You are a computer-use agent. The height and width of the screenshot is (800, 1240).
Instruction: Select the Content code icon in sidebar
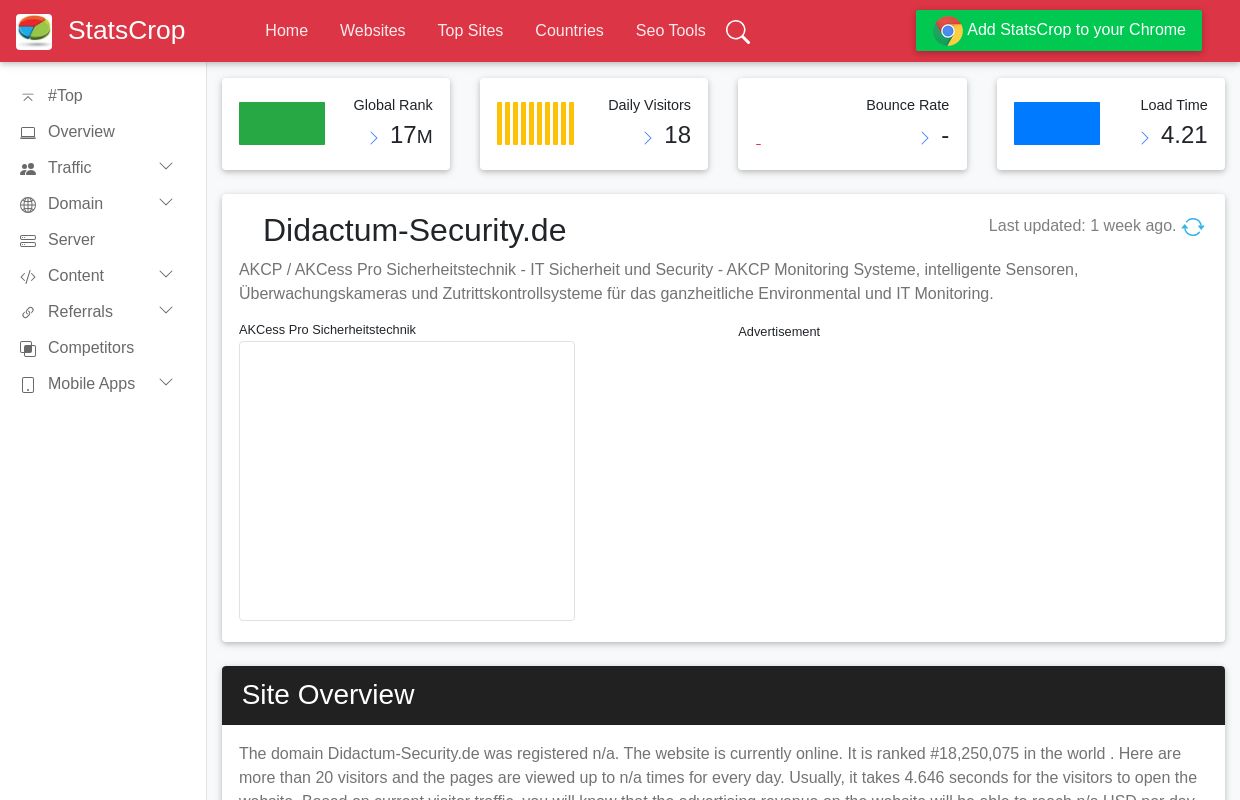click(28, 276)
